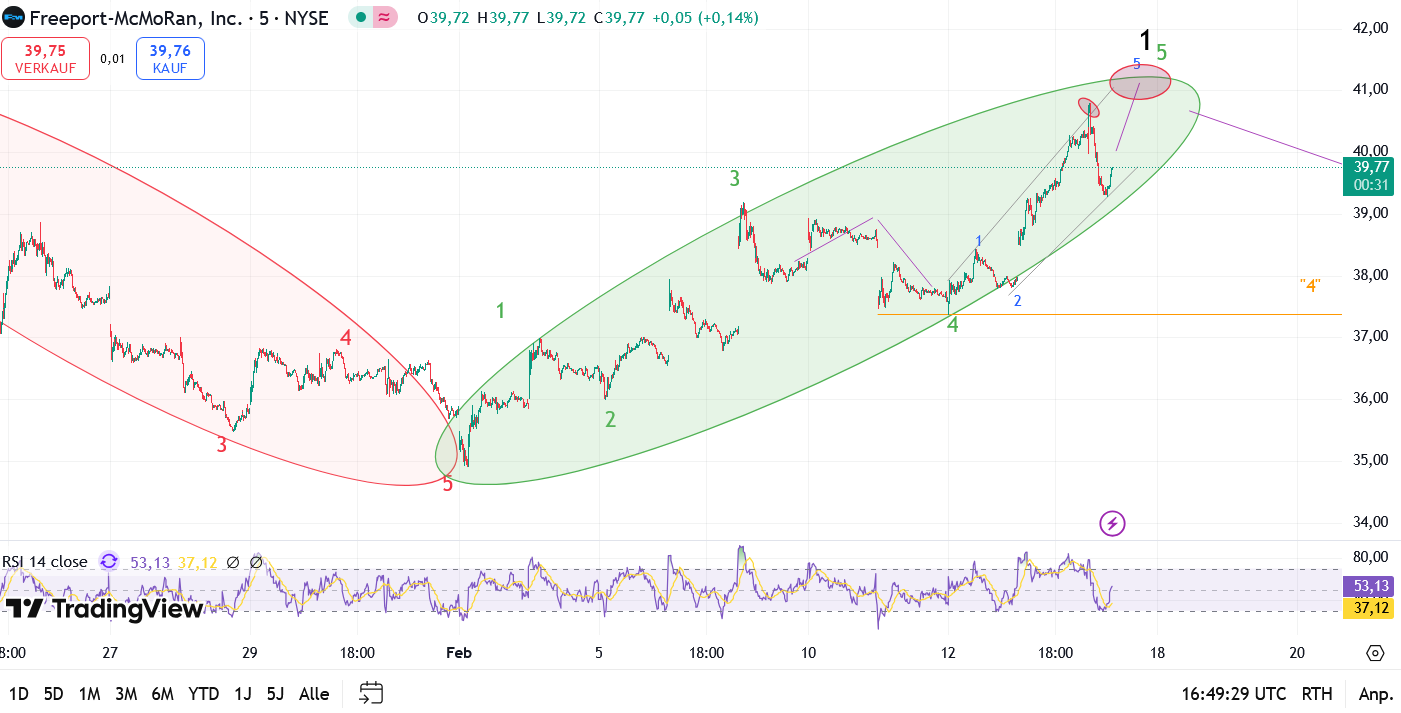1401x713 pixels.
Task: Click the Feb date axis label
Action: (x=458, y=653)
